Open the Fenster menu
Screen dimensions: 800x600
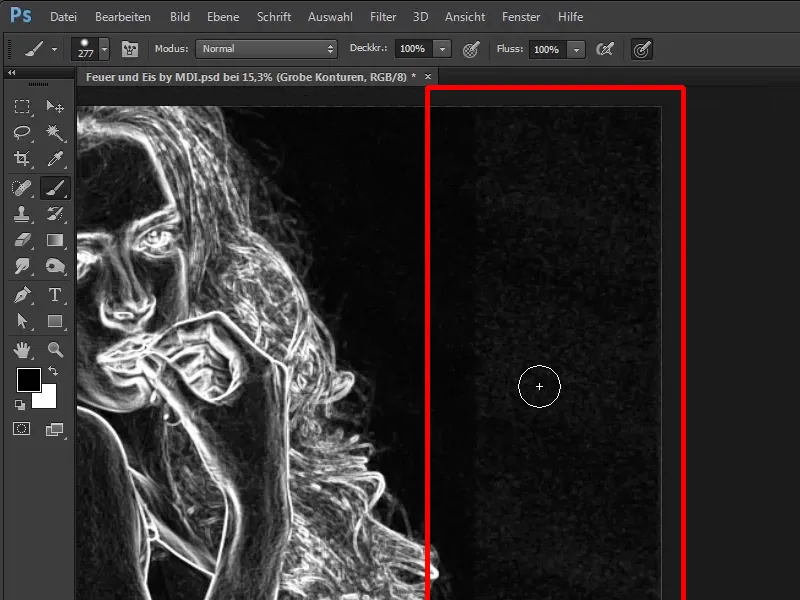click(521, 17)
